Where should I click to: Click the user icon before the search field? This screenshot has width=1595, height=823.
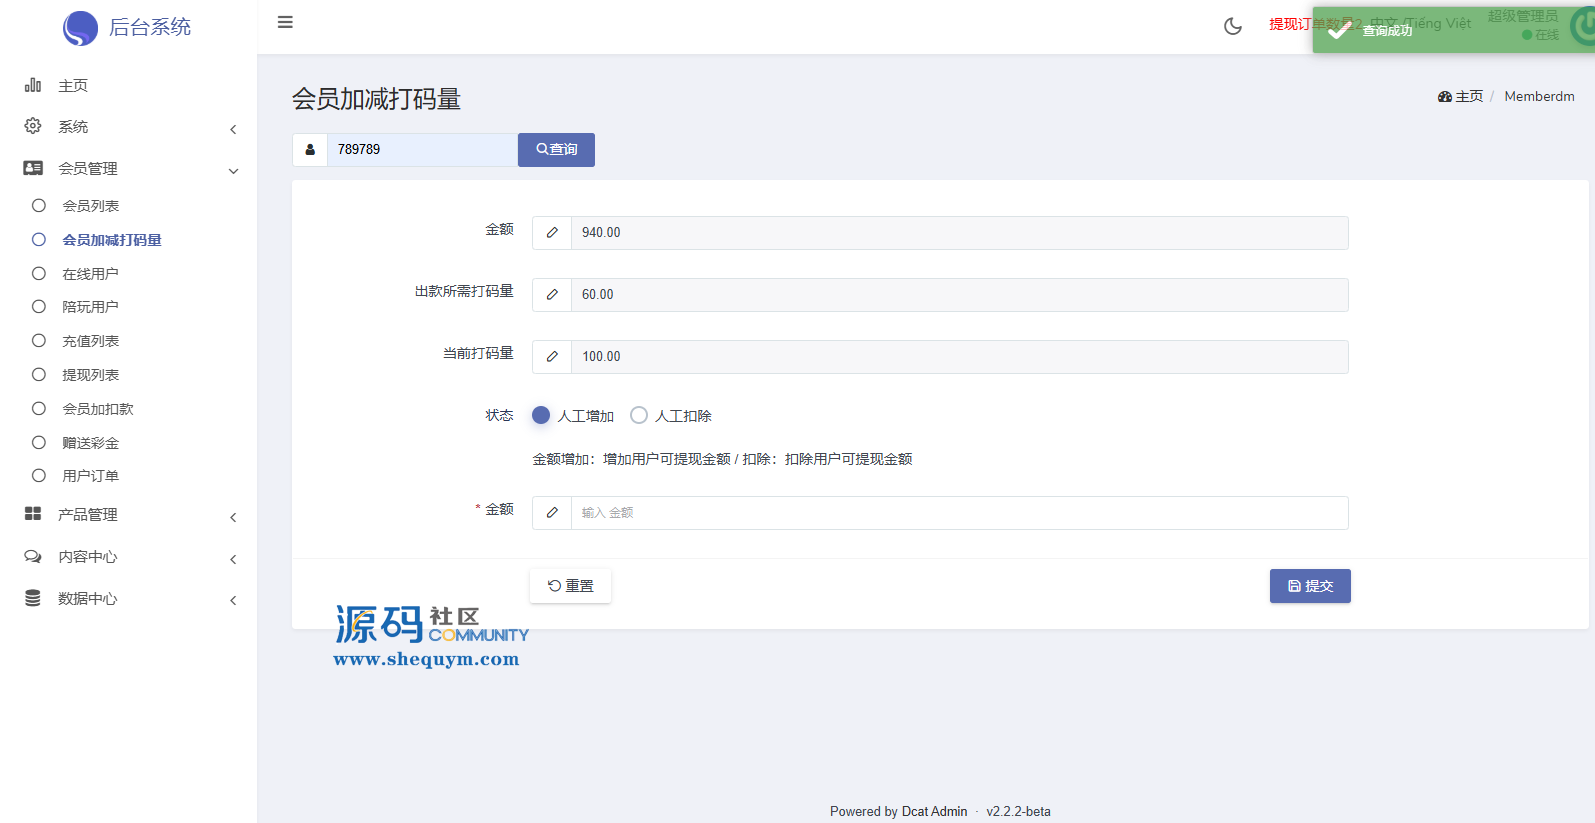(x=310, y=150)
